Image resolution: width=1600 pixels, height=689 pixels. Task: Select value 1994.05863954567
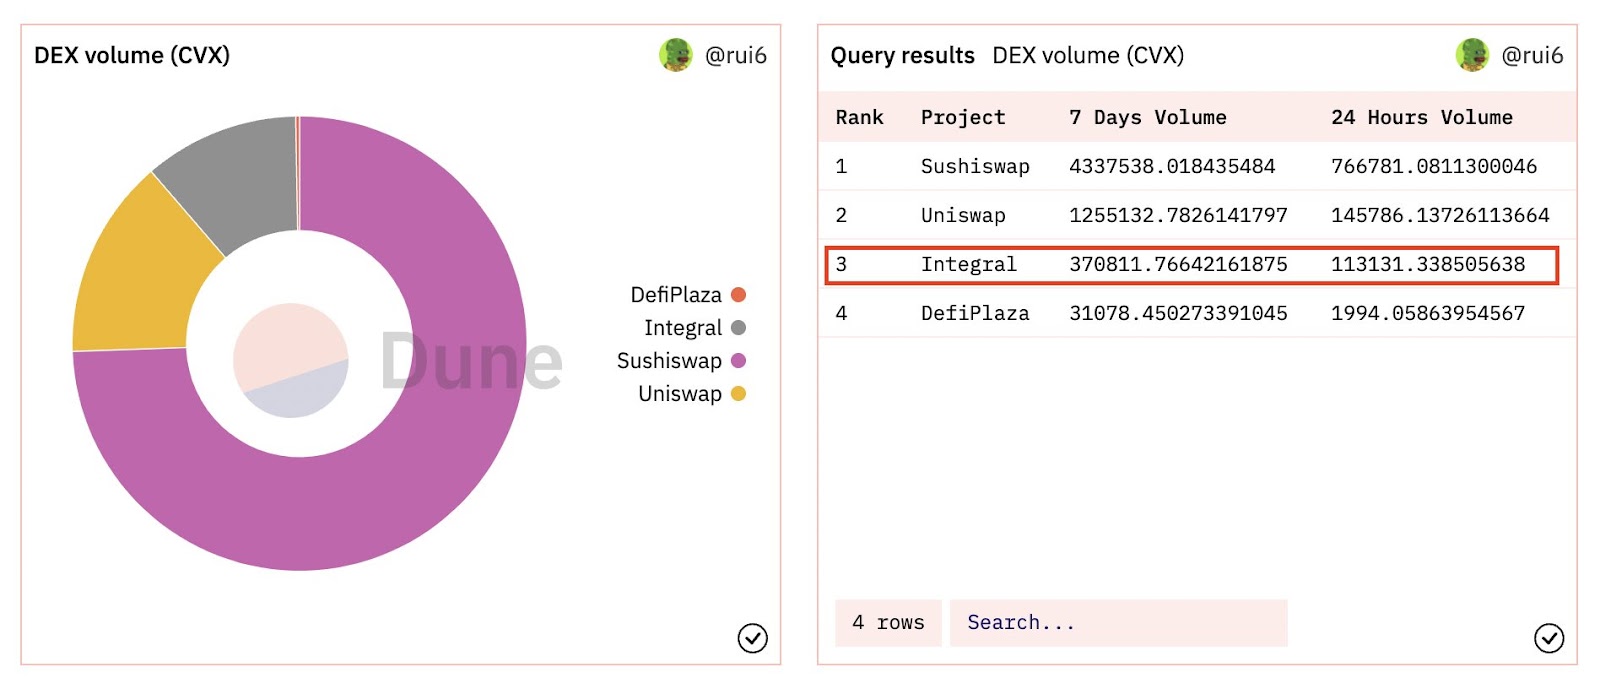(1428, 313)
